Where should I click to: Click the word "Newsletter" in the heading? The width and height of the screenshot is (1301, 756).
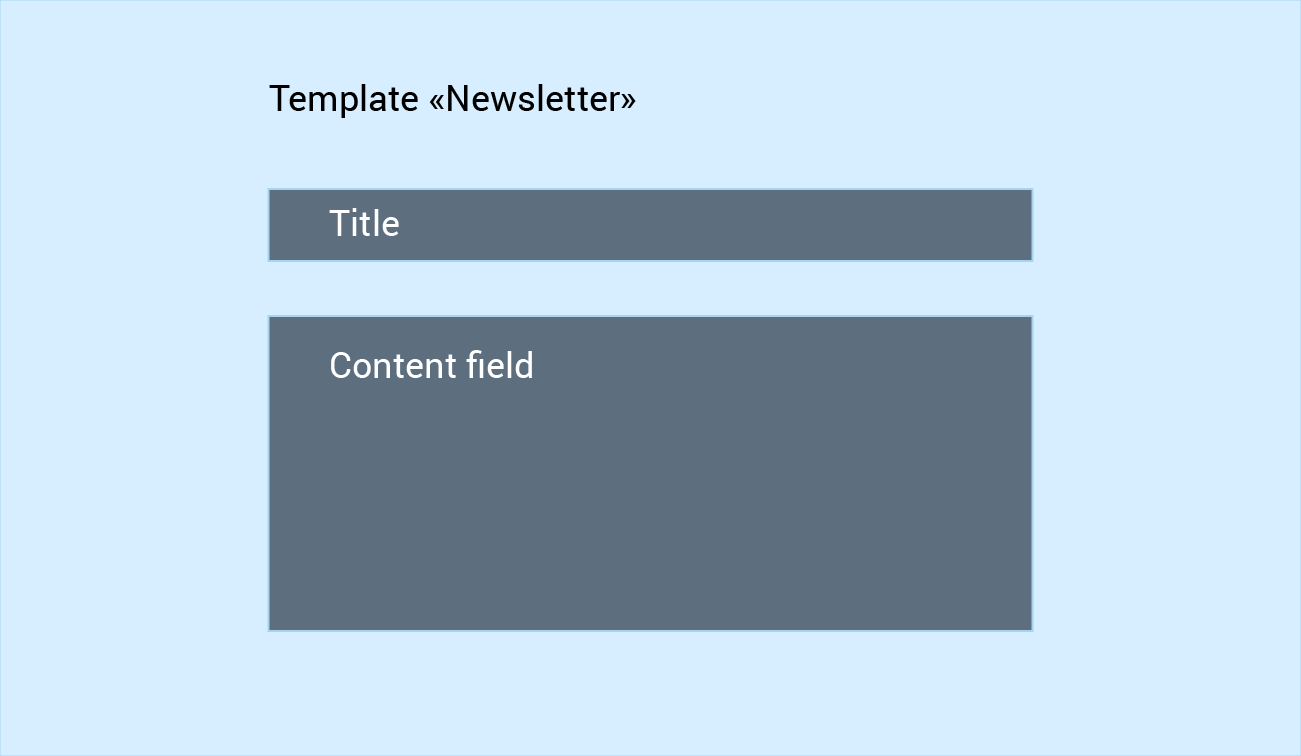click(533, 99)
